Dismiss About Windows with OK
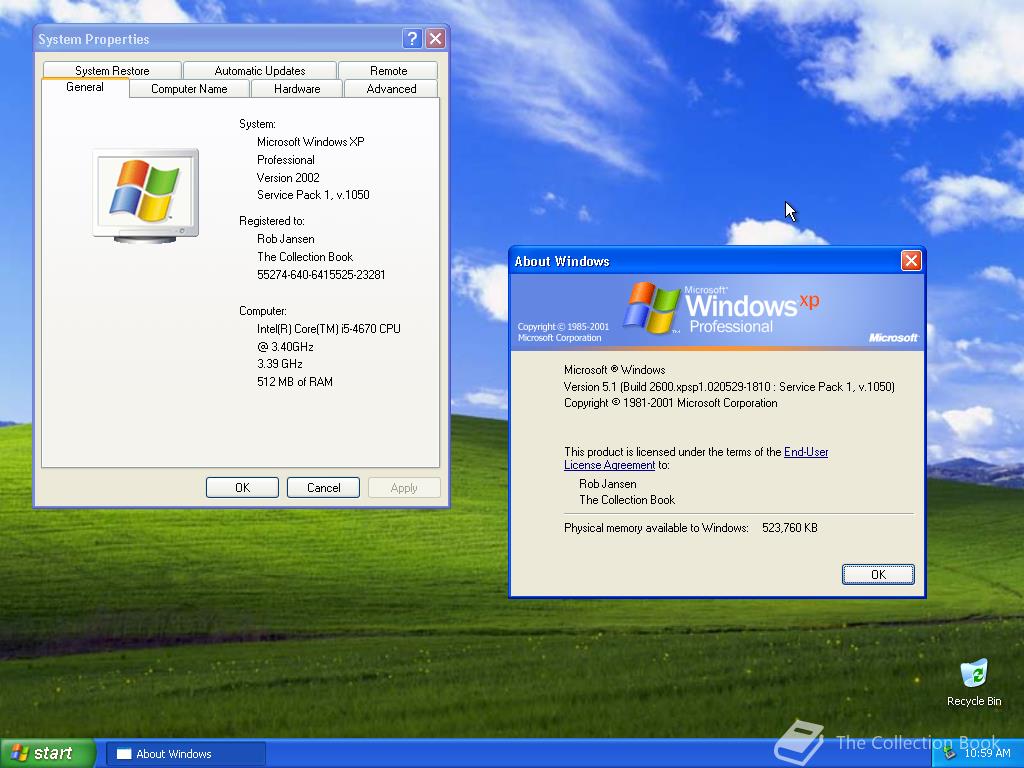This screenshot has width=1024, height=768. [x=878, y=574]
